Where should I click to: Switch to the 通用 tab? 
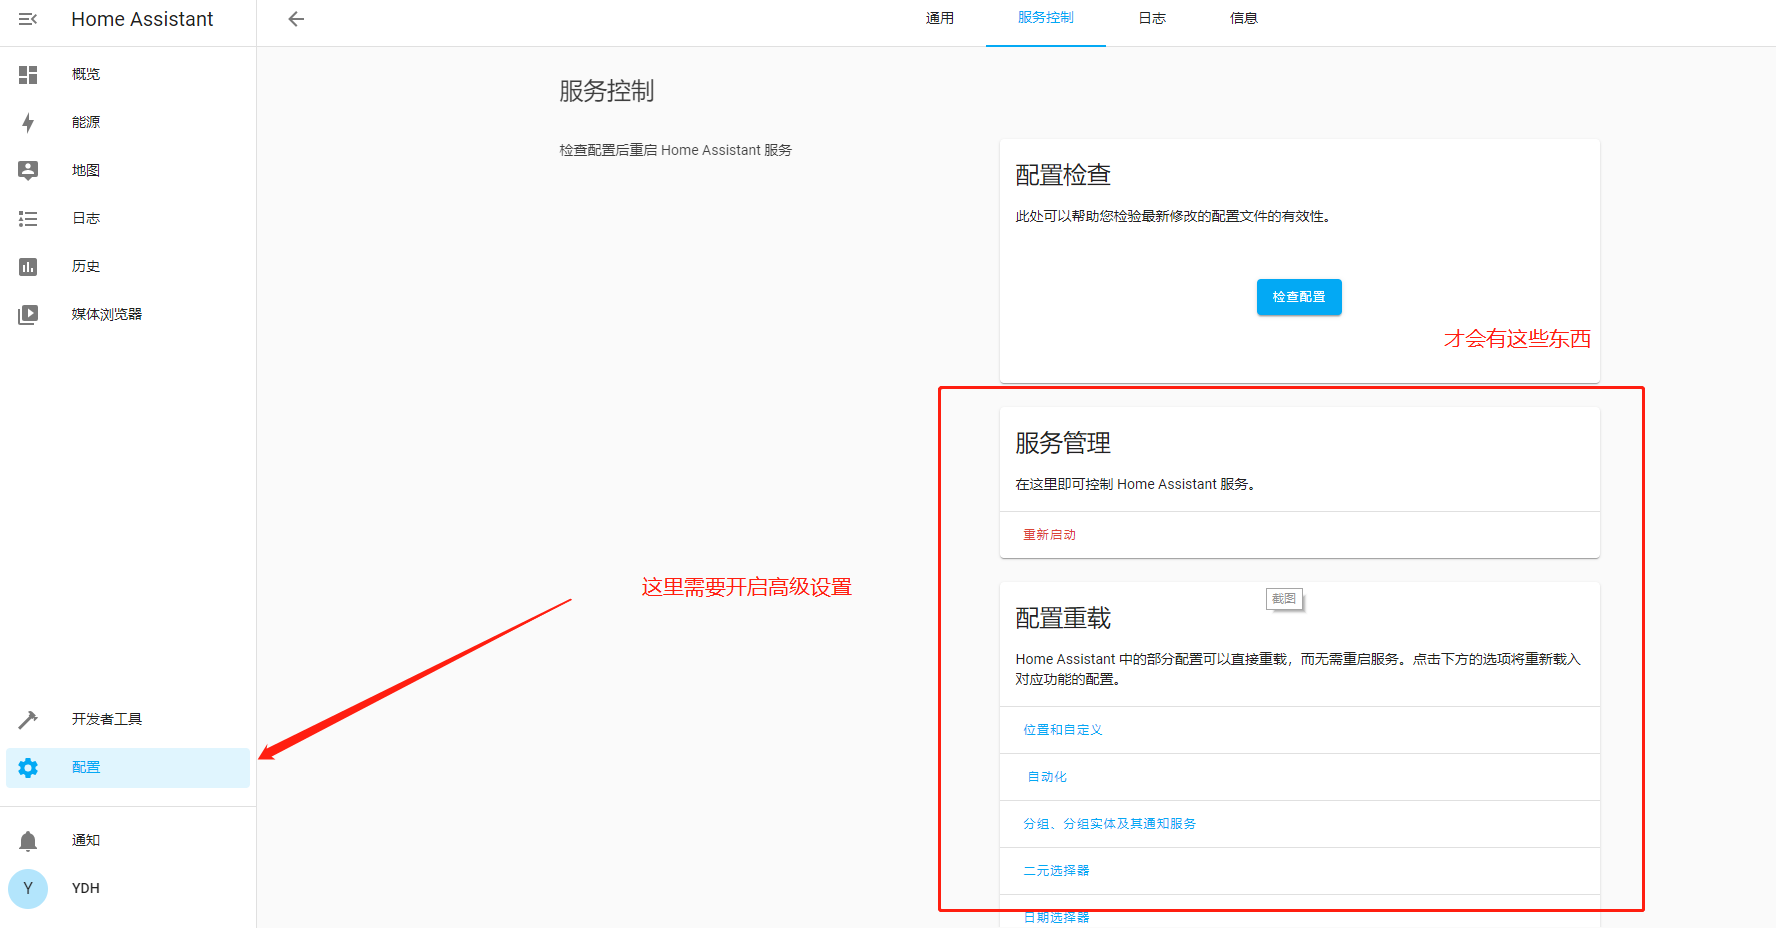(940, 18)
